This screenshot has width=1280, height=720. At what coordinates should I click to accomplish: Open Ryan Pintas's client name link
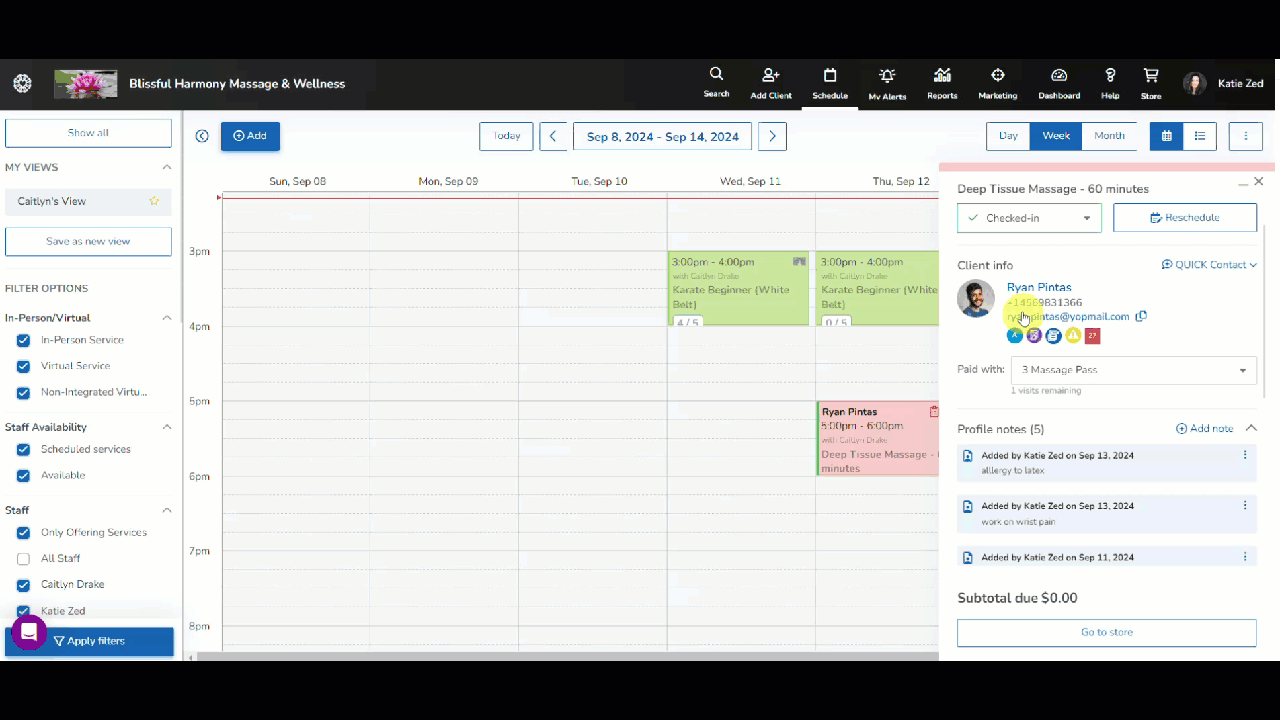[1039, 287]
